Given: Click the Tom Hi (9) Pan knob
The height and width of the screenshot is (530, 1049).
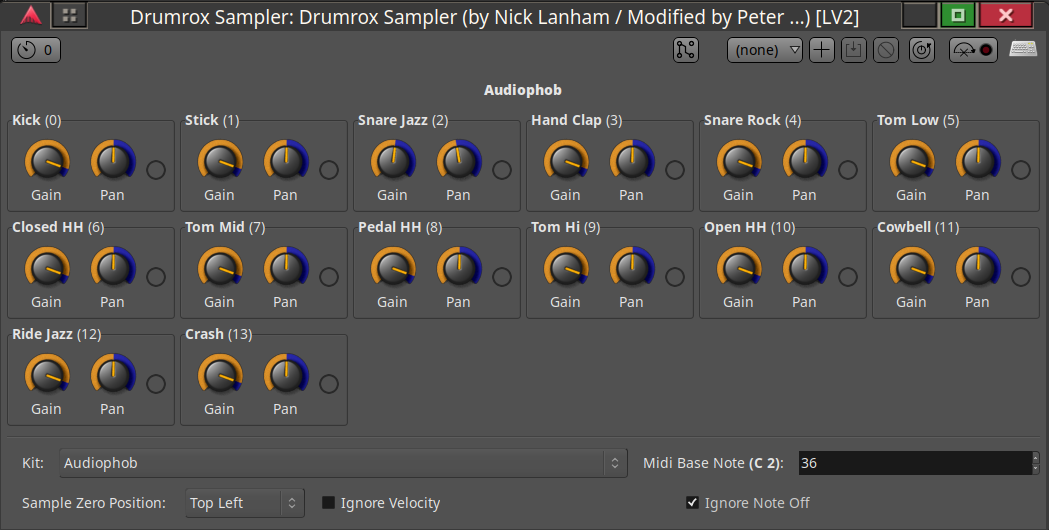Looking at the screenshot, I should click(x=632, y=268).
